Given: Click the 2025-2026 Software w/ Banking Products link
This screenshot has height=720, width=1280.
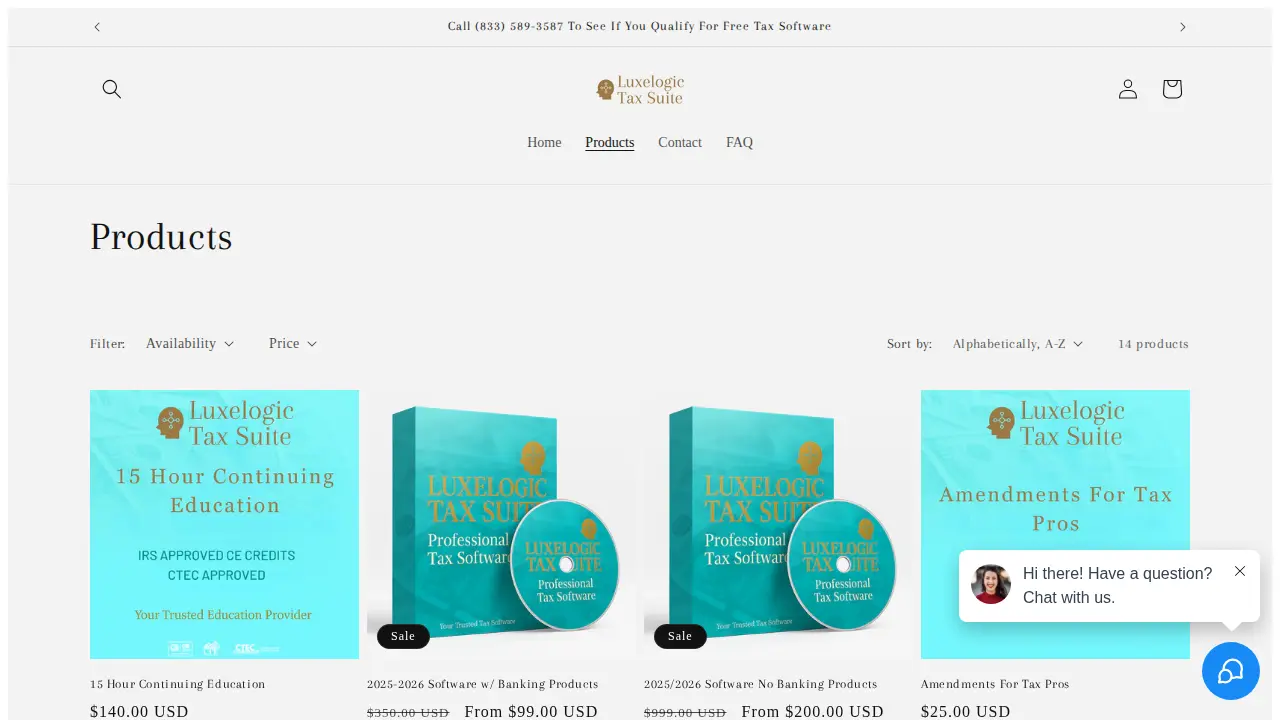Looking at the screenshot, I should [x=483, y=684].
